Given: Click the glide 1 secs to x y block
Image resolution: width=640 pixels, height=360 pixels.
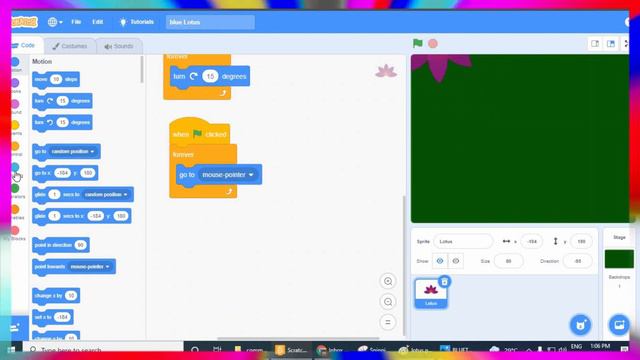Looking at the screenshot, I should click(x=82, y=216).
